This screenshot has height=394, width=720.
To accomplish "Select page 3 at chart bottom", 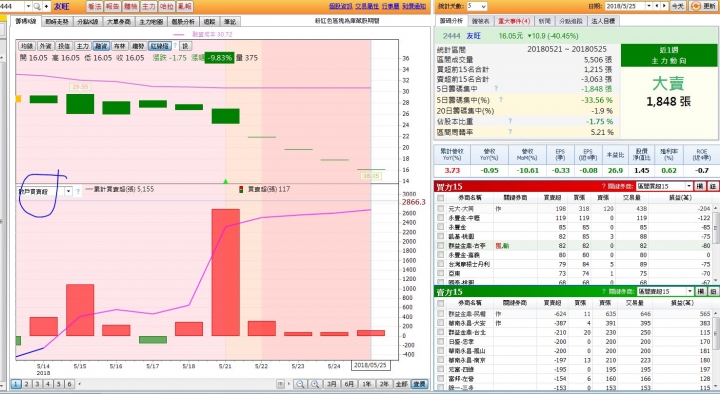I will pos(37,384).
